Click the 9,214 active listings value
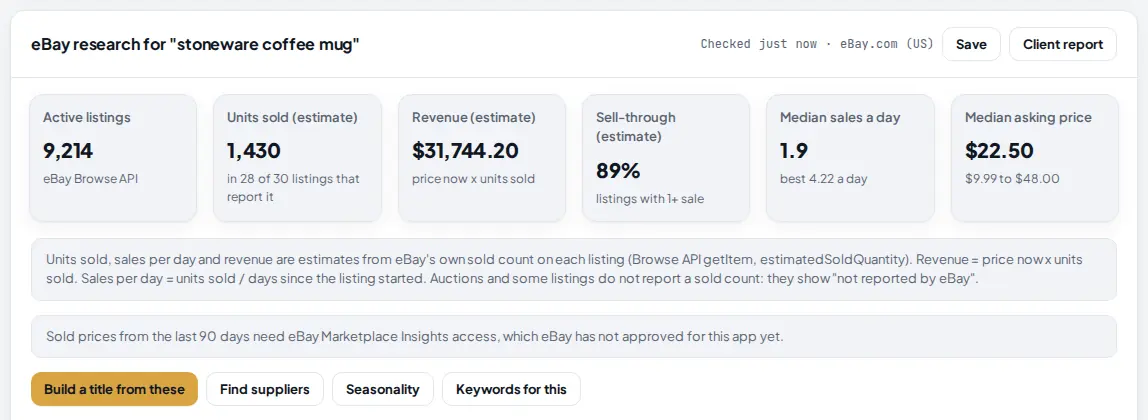This screenshot has height=420, width=1148. [x=68, y=151]
